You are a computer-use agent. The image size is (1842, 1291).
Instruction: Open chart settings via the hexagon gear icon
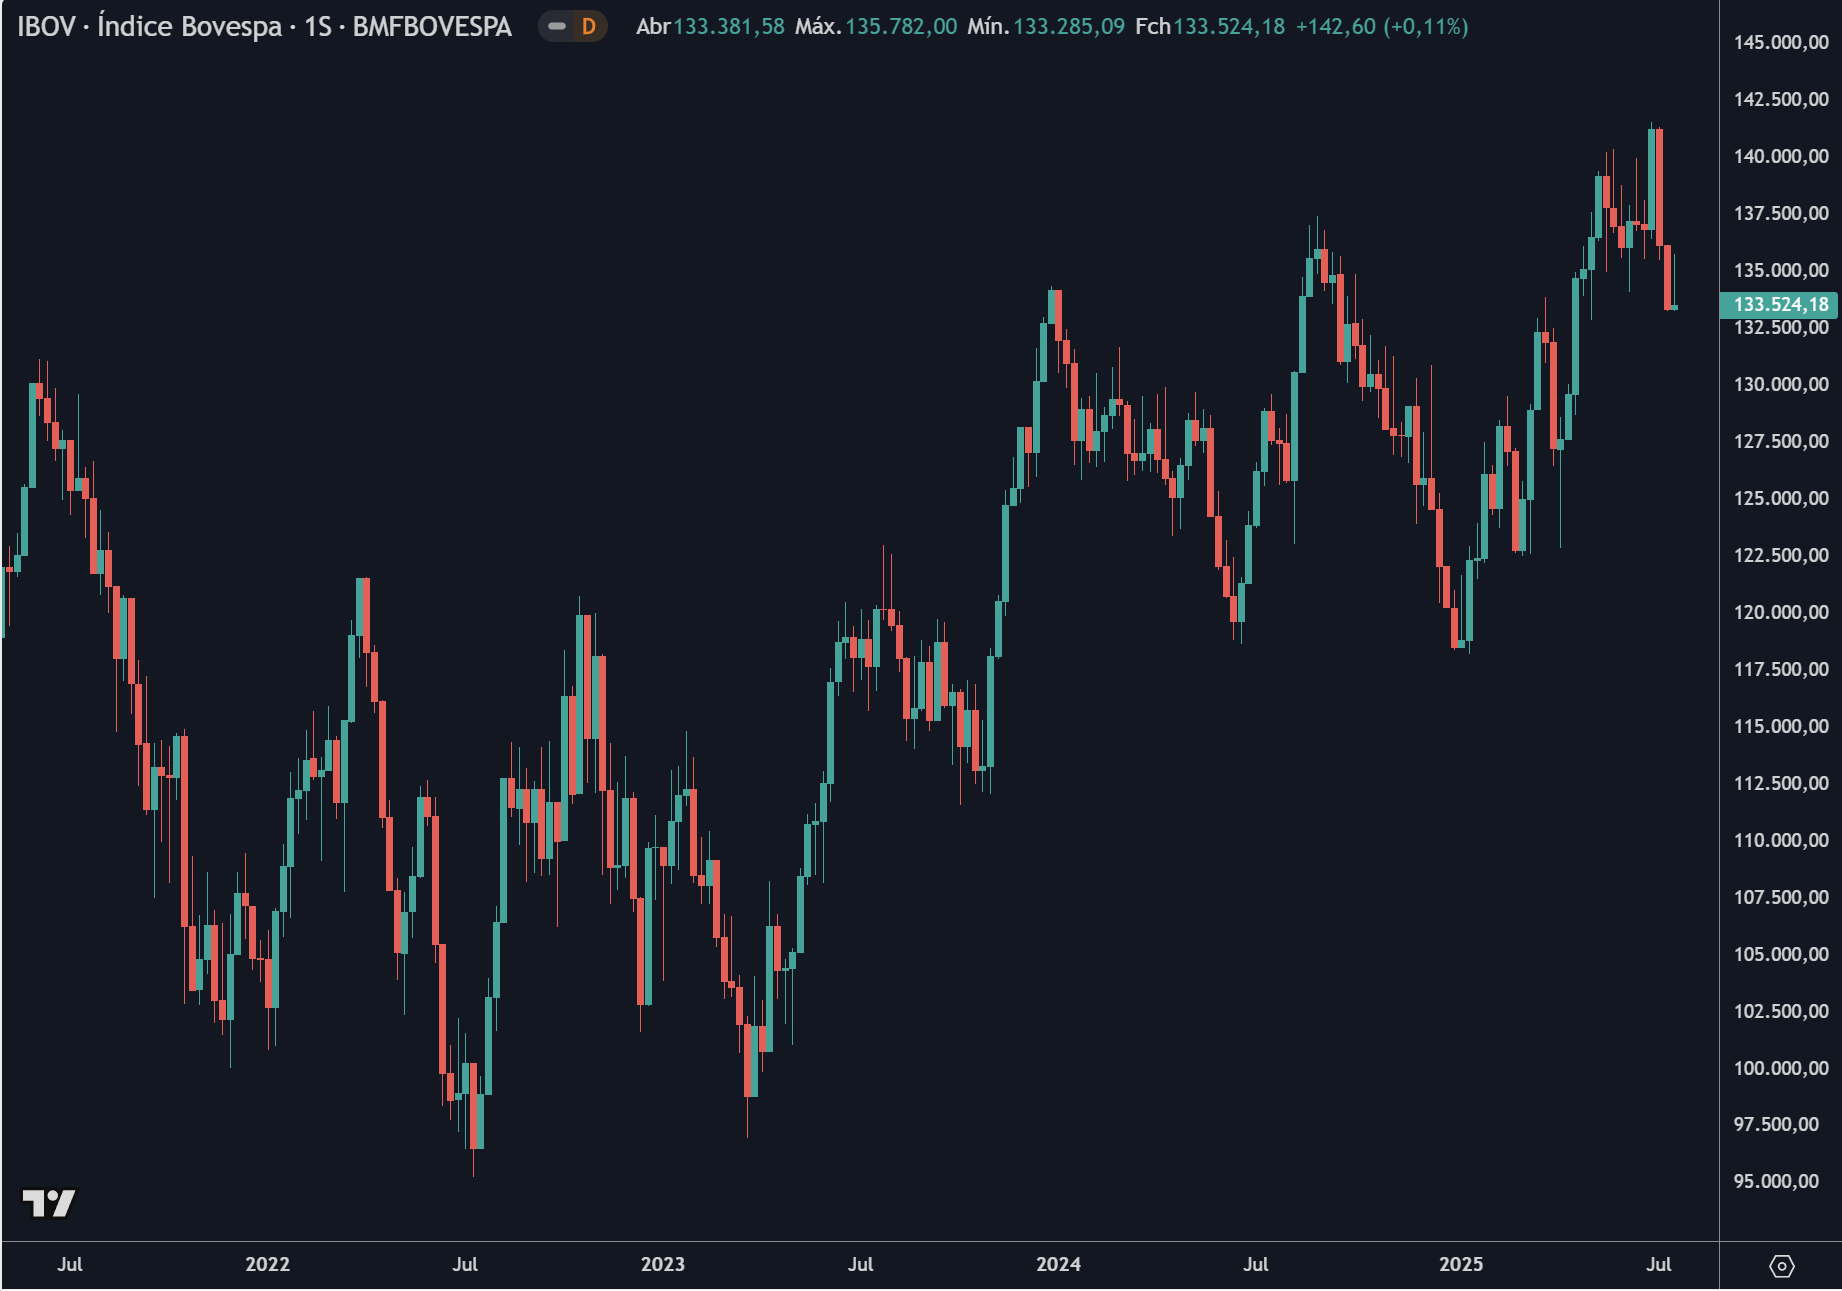(1781, 1266)
